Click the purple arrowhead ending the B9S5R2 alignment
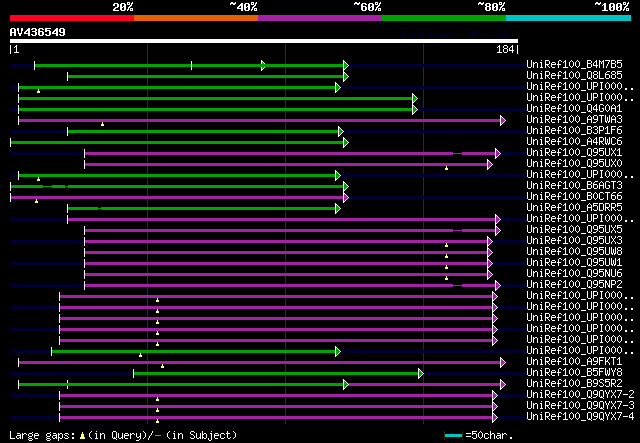This screenshot has width=640, height=443. click(x=503, y=385)
